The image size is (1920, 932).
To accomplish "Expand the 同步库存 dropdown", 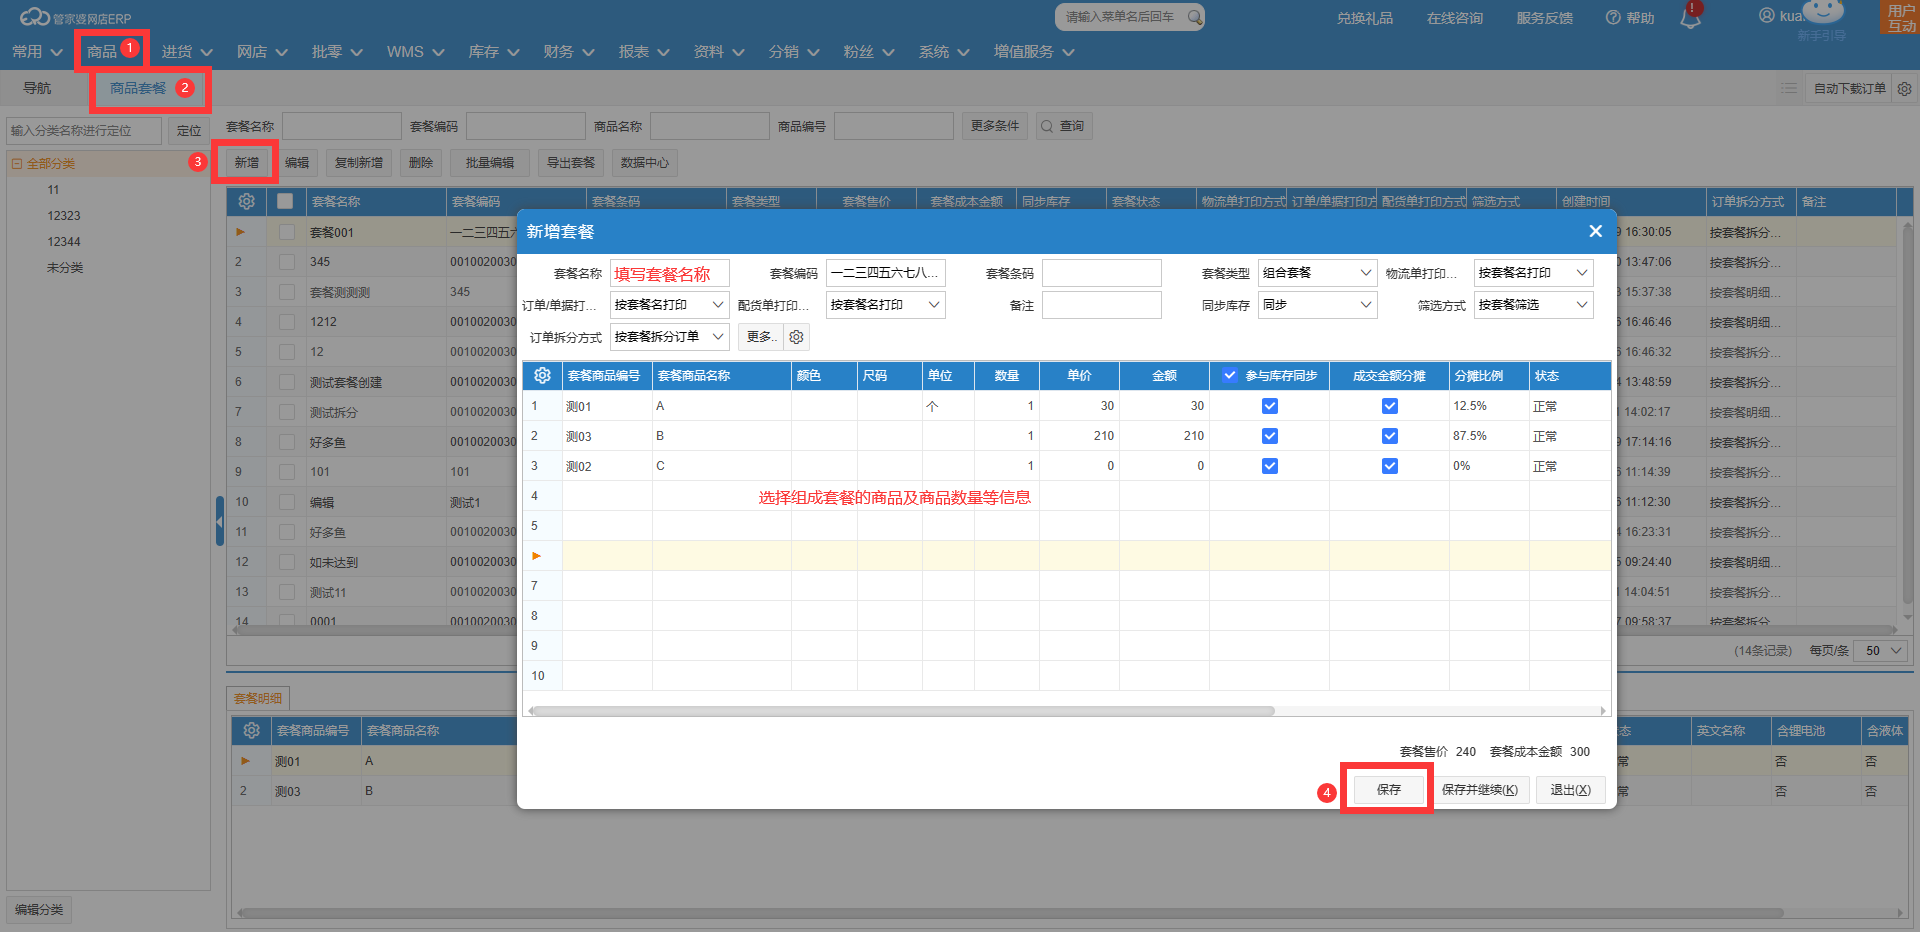I will [x=1317, y=305].
